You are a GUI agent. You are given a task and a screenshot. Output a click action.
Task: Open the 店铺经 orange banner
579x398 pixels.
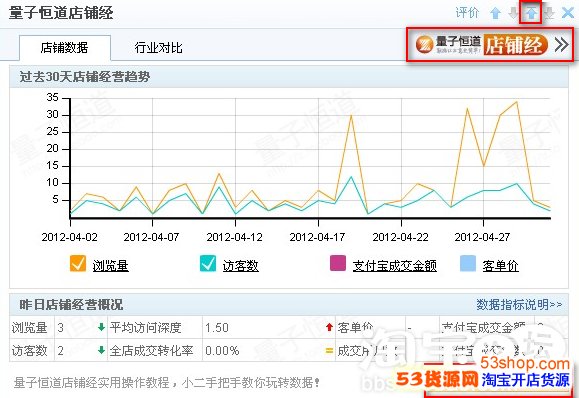click(x=515, y=45)
